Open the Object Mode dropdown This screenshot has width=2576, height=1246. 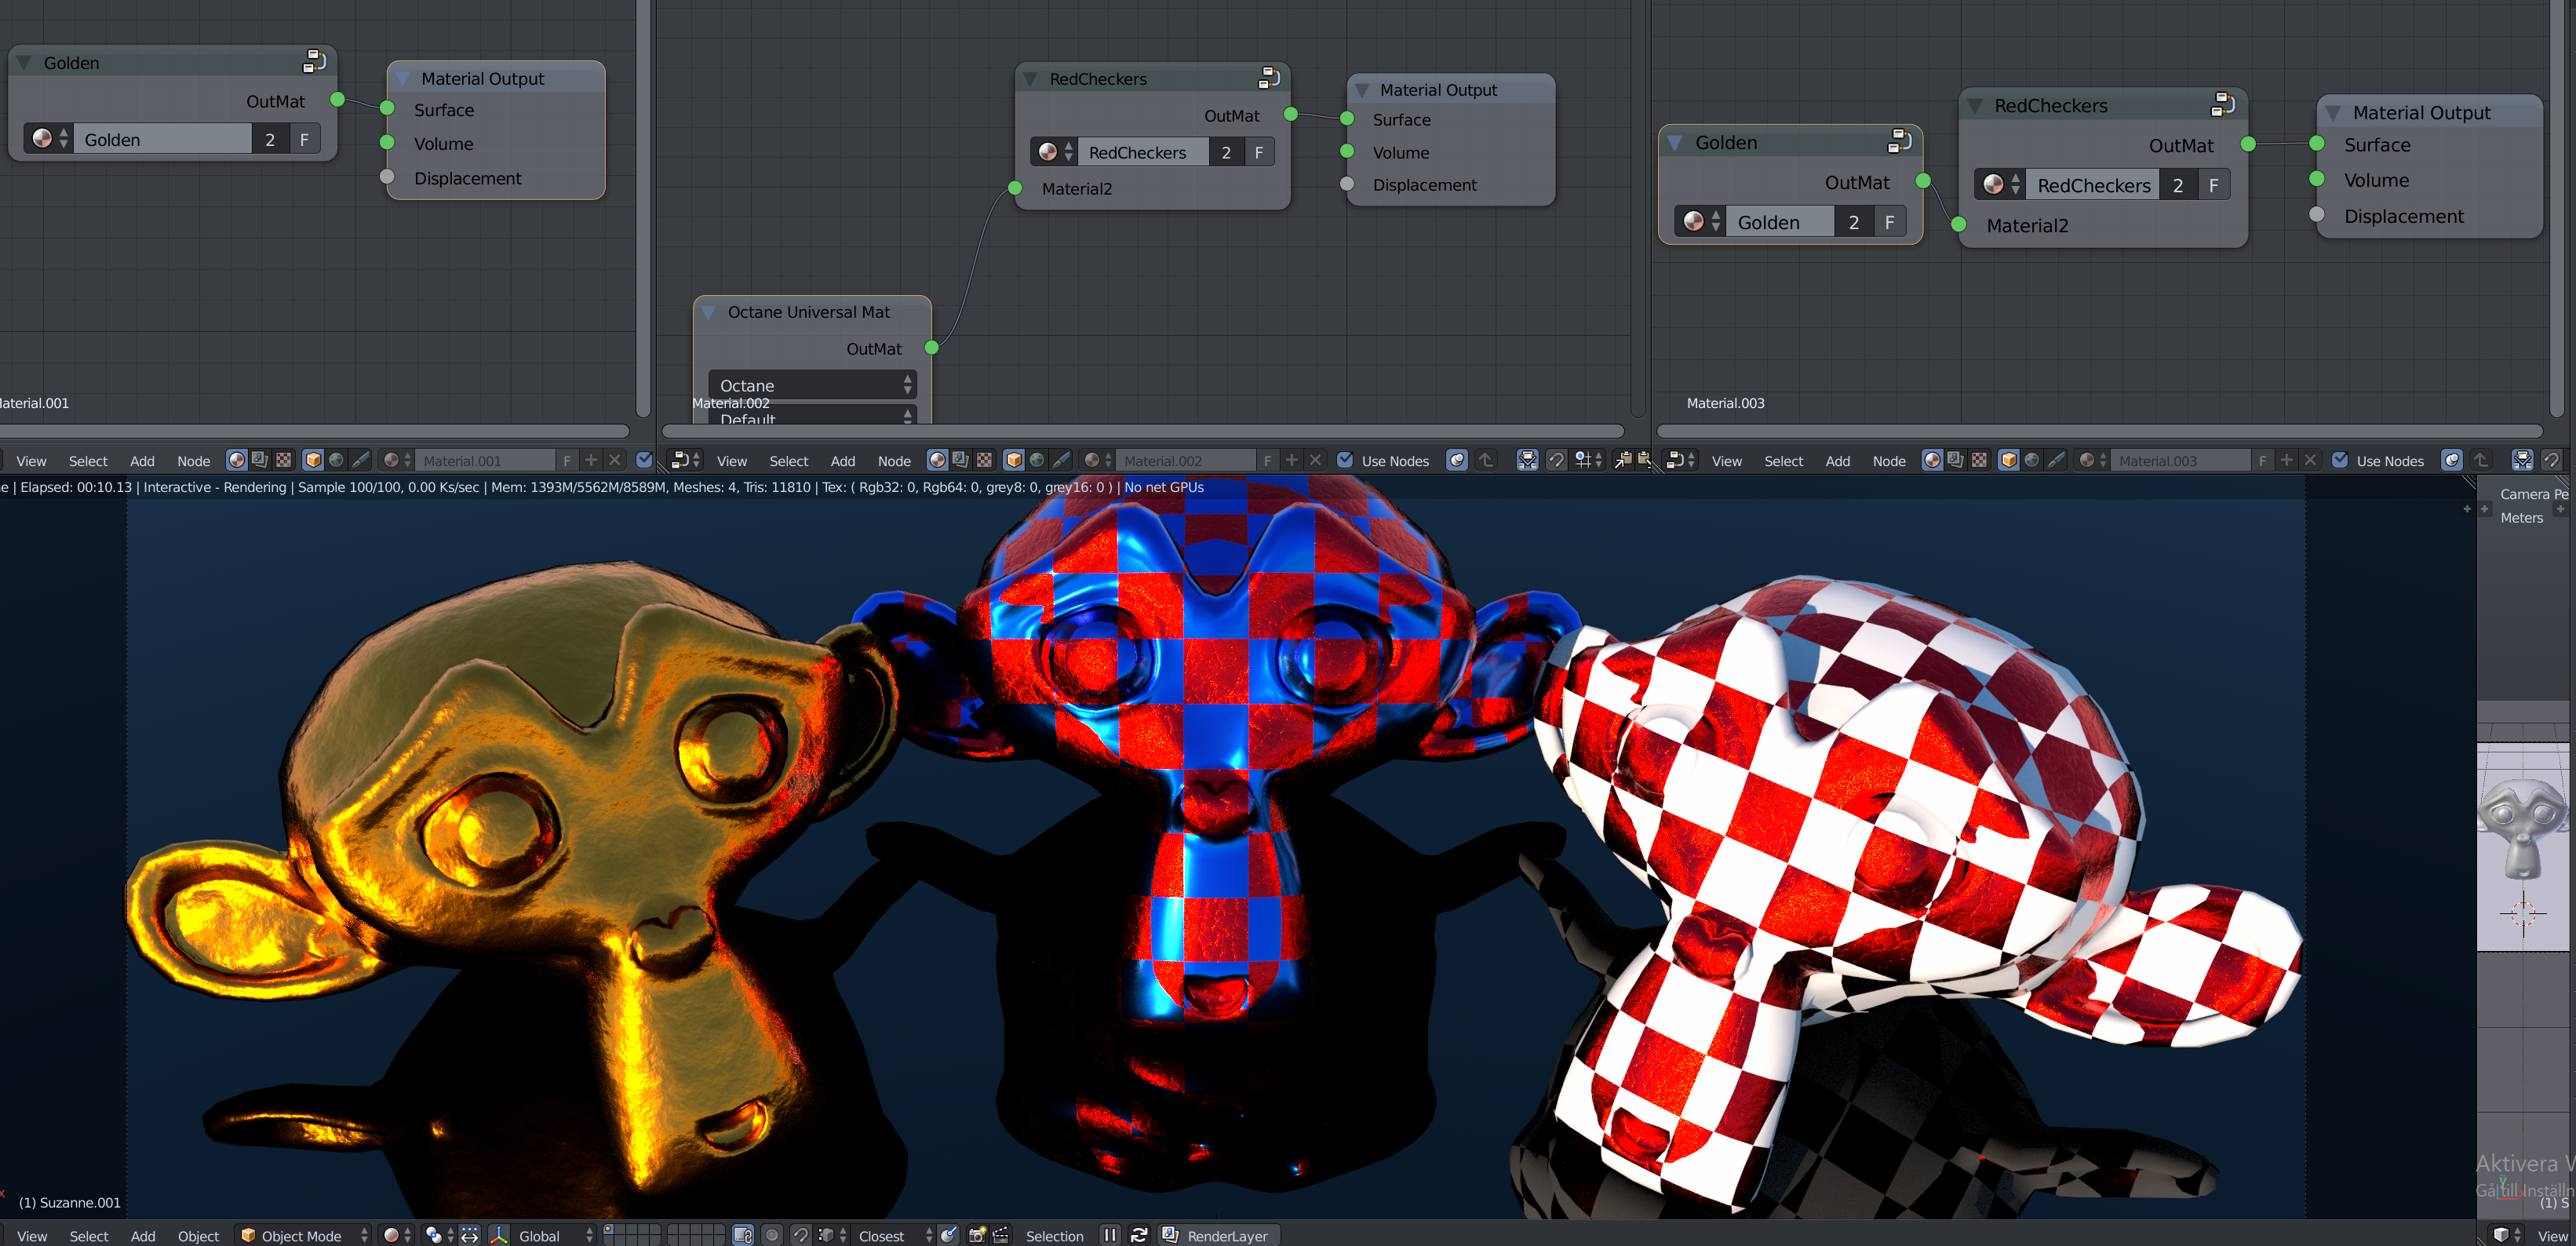point(304,1236)
